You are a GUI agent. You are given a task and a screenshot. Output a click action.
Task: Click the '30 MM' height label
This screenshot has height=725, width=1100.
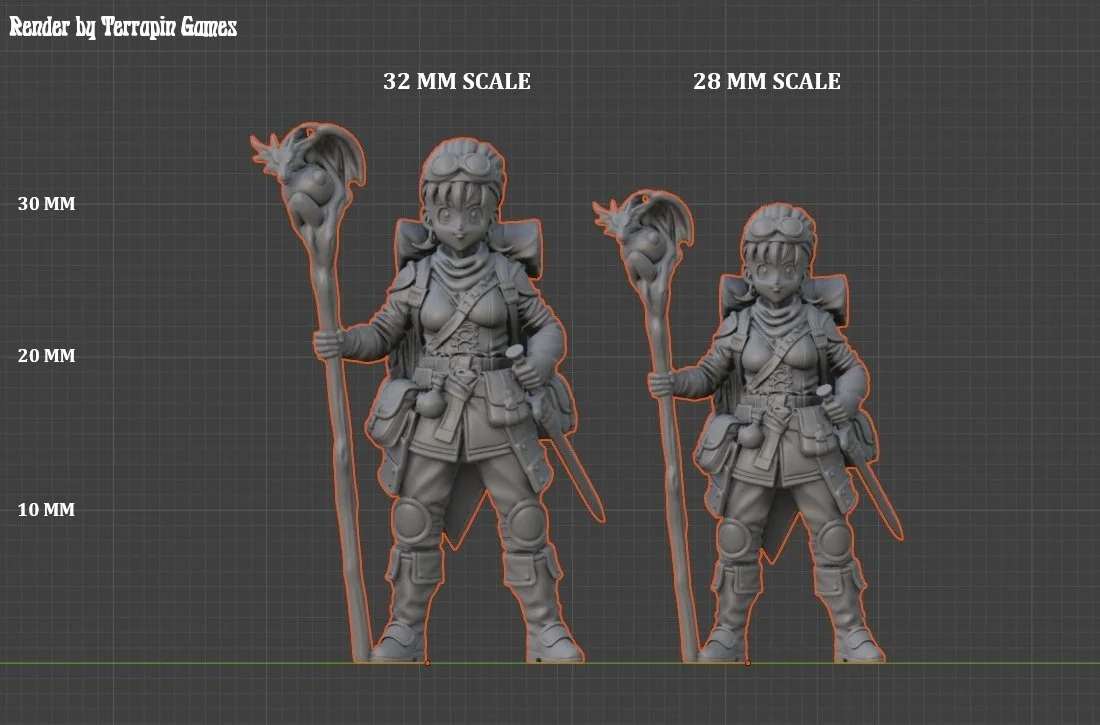coord(46,204)
